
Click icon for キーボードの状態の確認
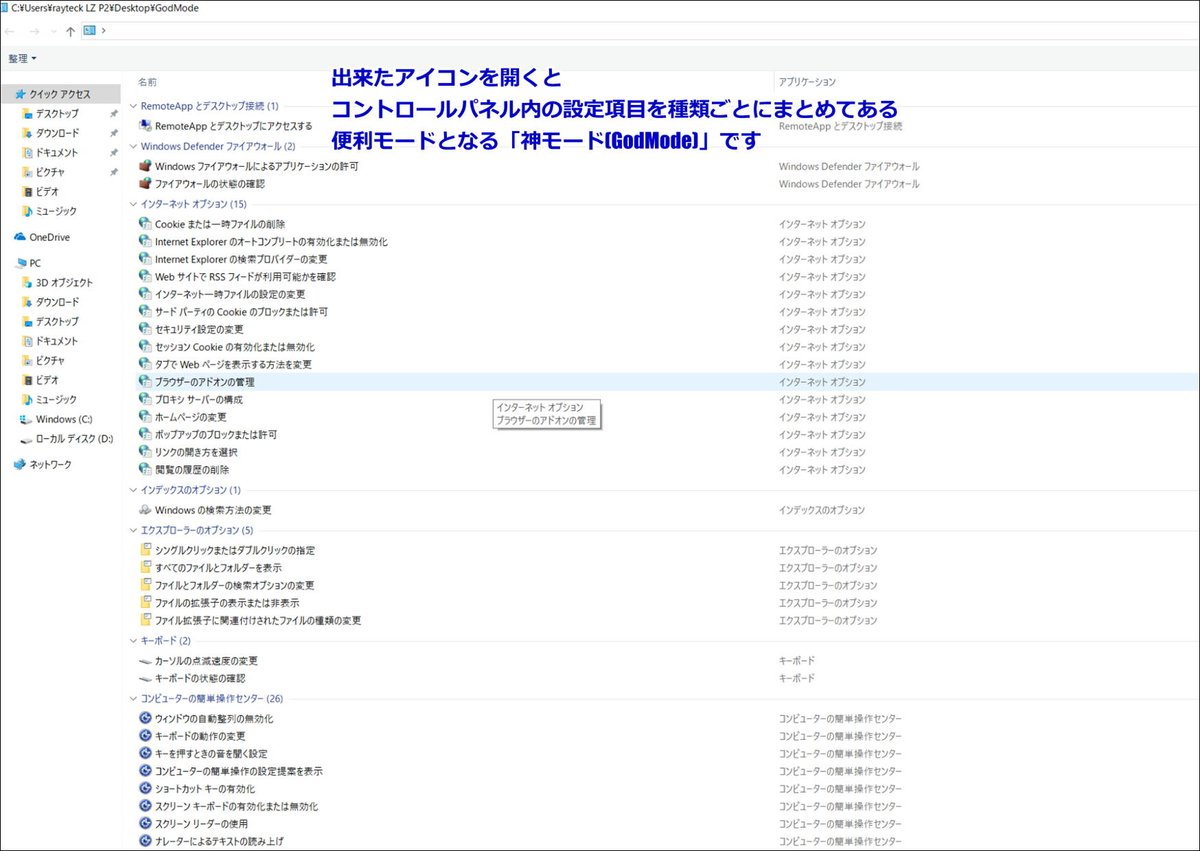[x=145, y=678]
